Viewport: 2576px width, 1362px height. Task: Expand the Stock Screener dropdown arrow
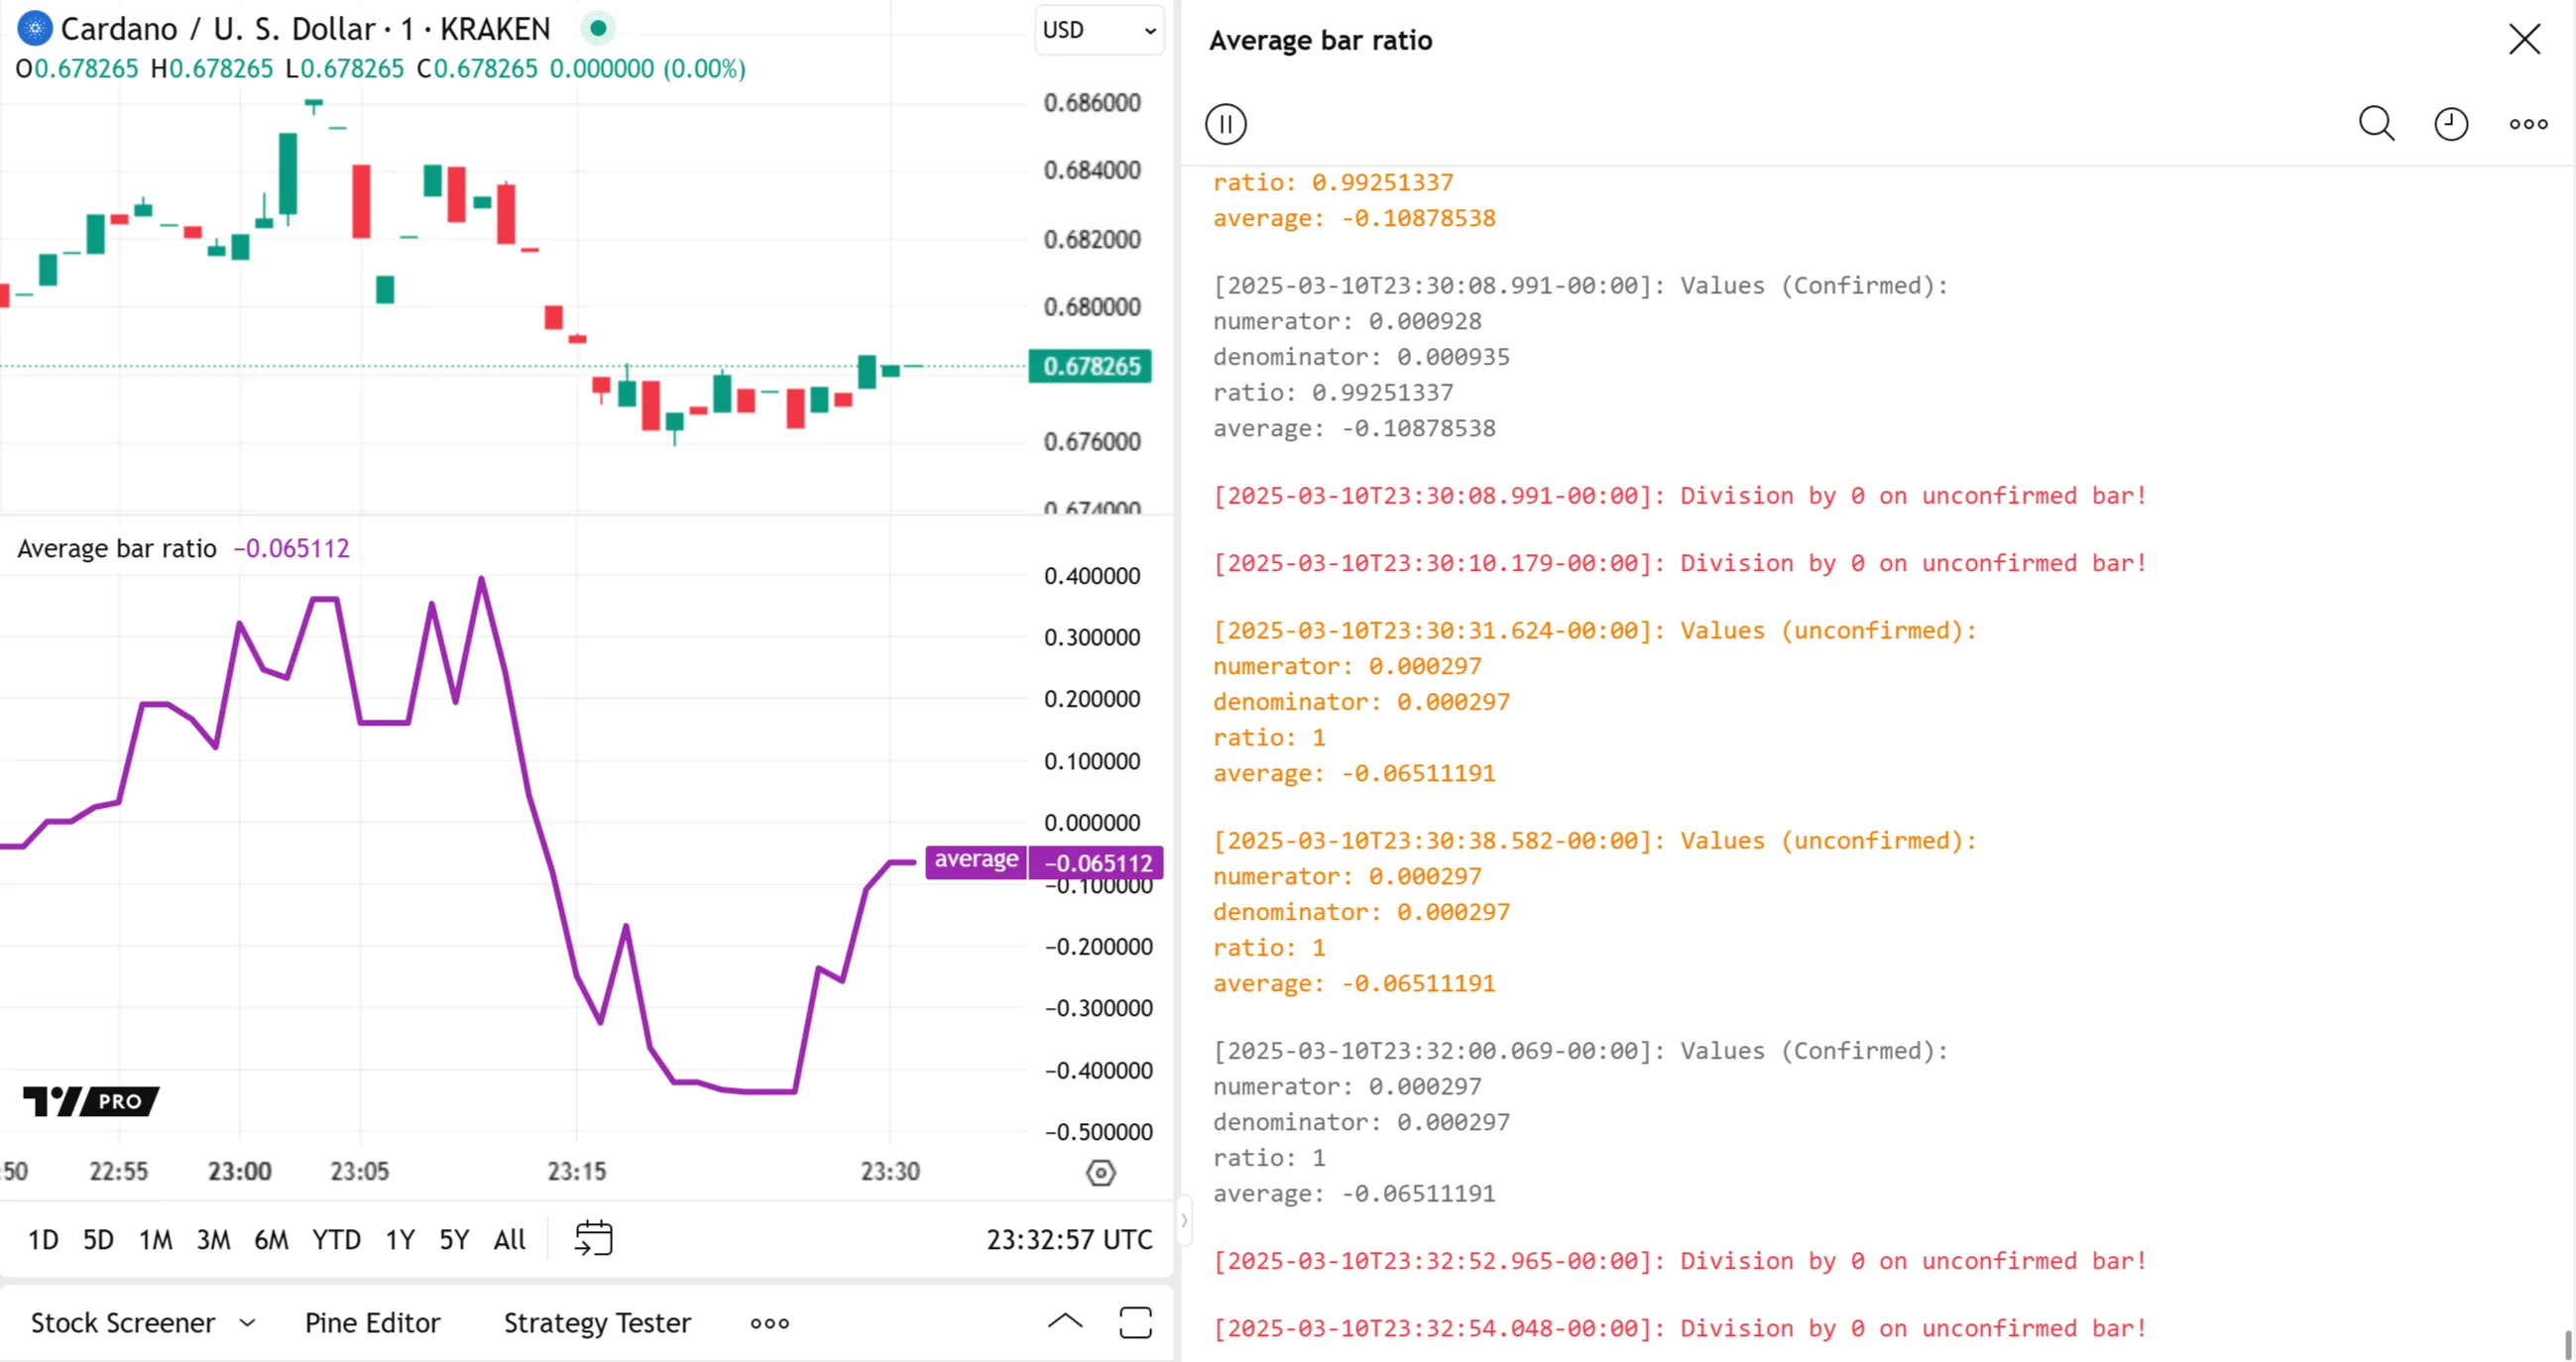pos(247,1323)
